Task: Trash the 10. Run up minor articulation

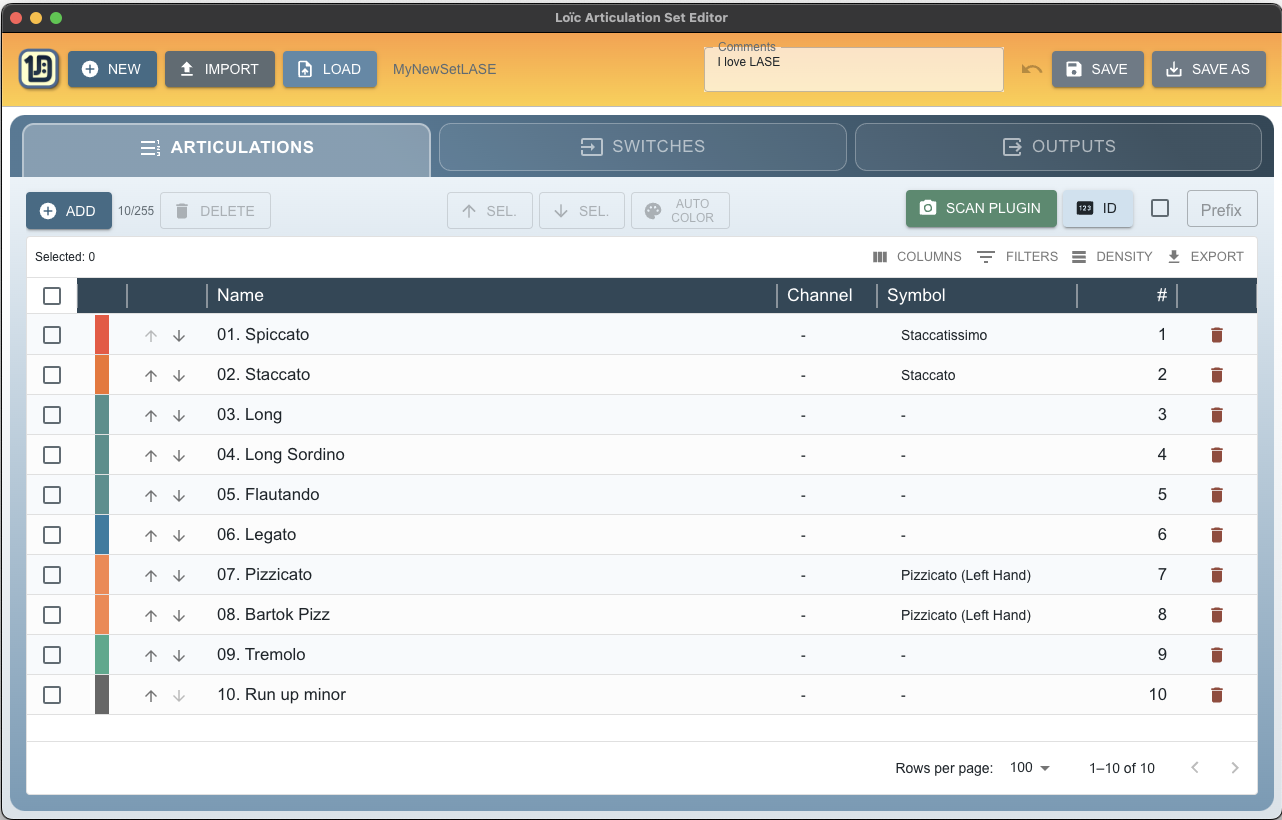Action: click(1217, 695)
